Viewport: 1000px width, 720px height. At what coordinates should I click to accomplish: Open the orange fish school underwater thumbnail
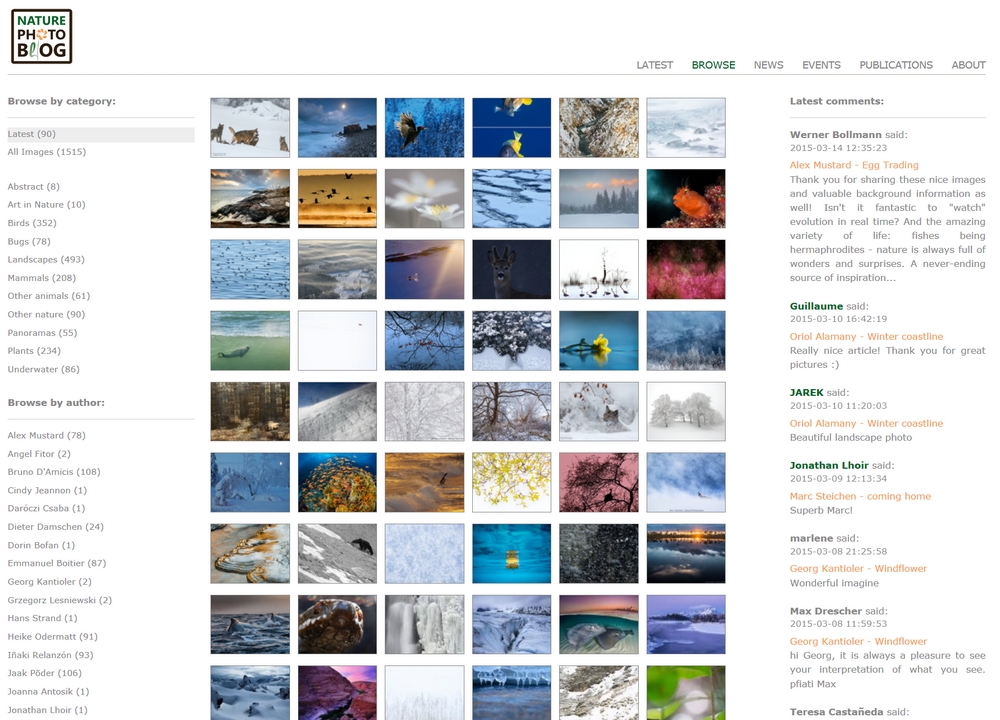[x=337, y=483]
